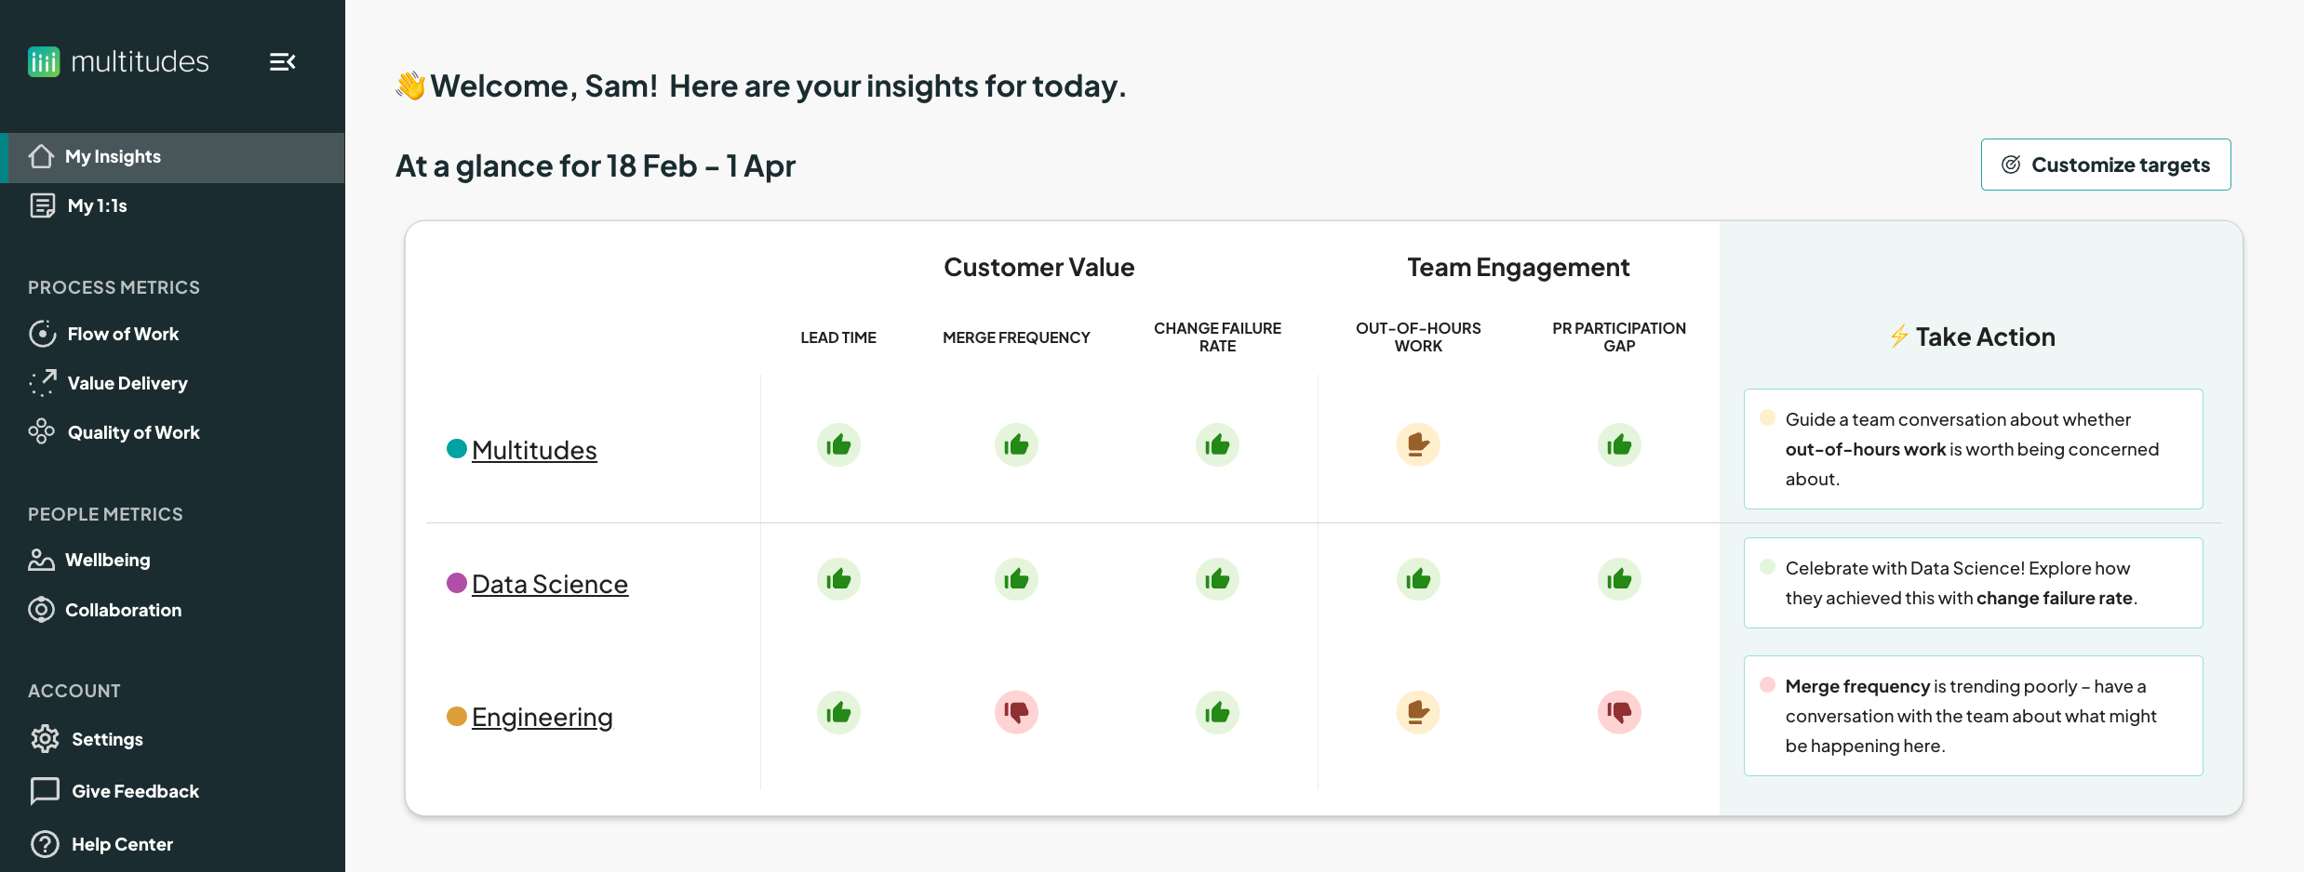Collapse the sidebar with the menu toggle icon
The width and height of the screenshot is (2304, 872).
(x=282, y=62)
